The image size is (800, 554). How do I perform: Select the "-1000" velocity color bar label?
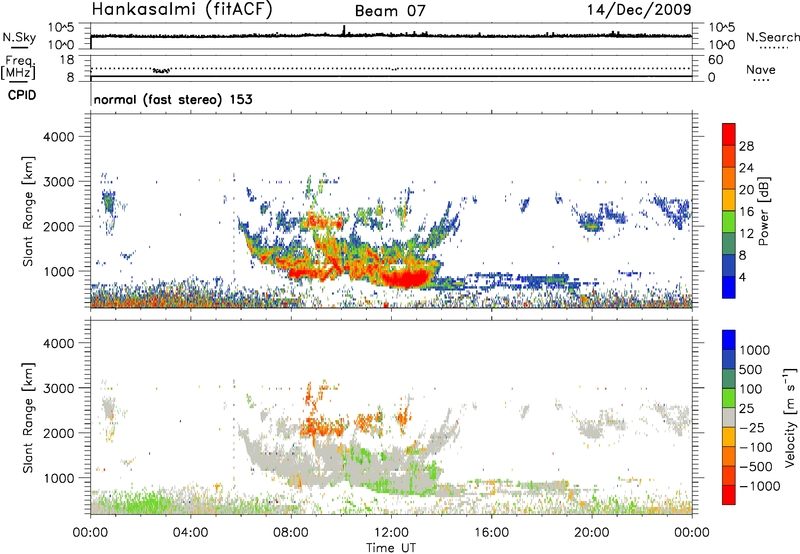[x=759, y=486]
